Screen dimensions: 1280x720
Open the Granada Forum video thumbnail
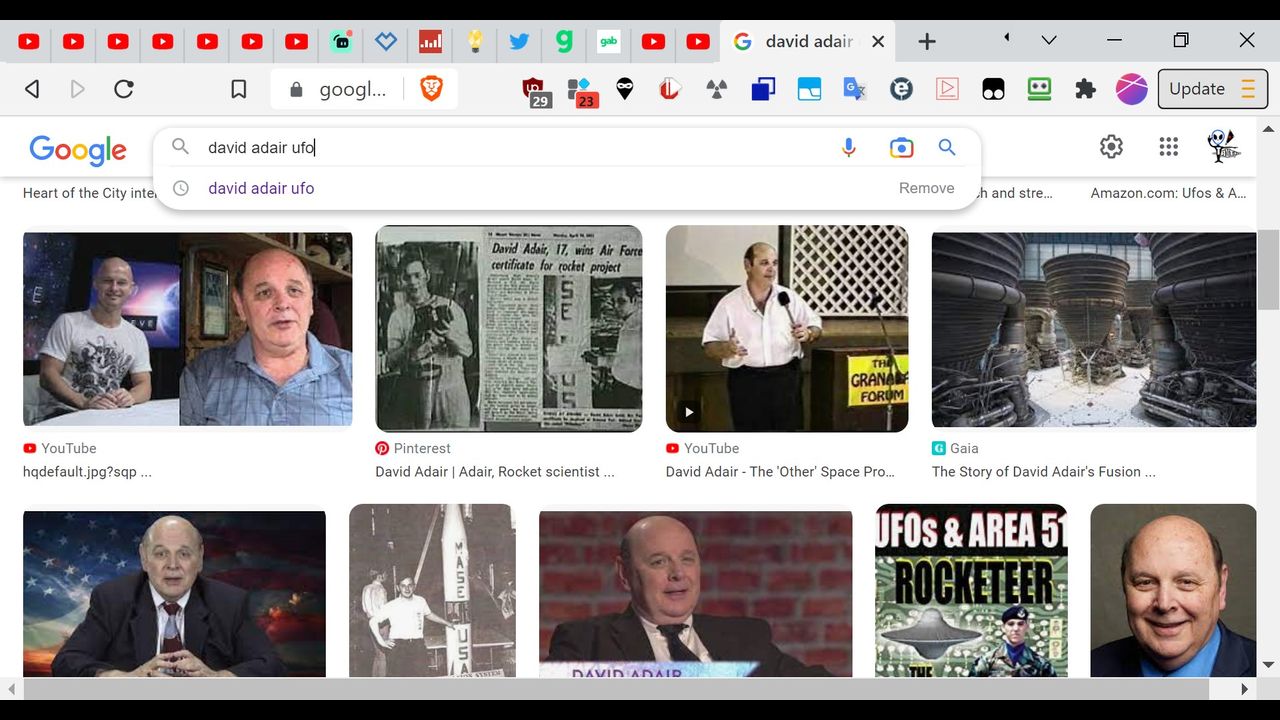click(787, 328)
